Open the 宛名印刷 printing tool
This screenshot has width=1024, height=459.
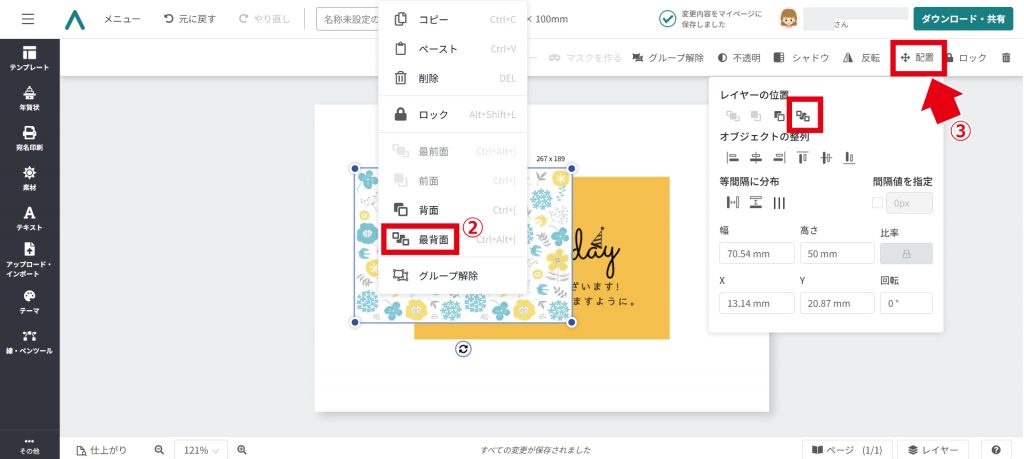click(x=29, y=138)
